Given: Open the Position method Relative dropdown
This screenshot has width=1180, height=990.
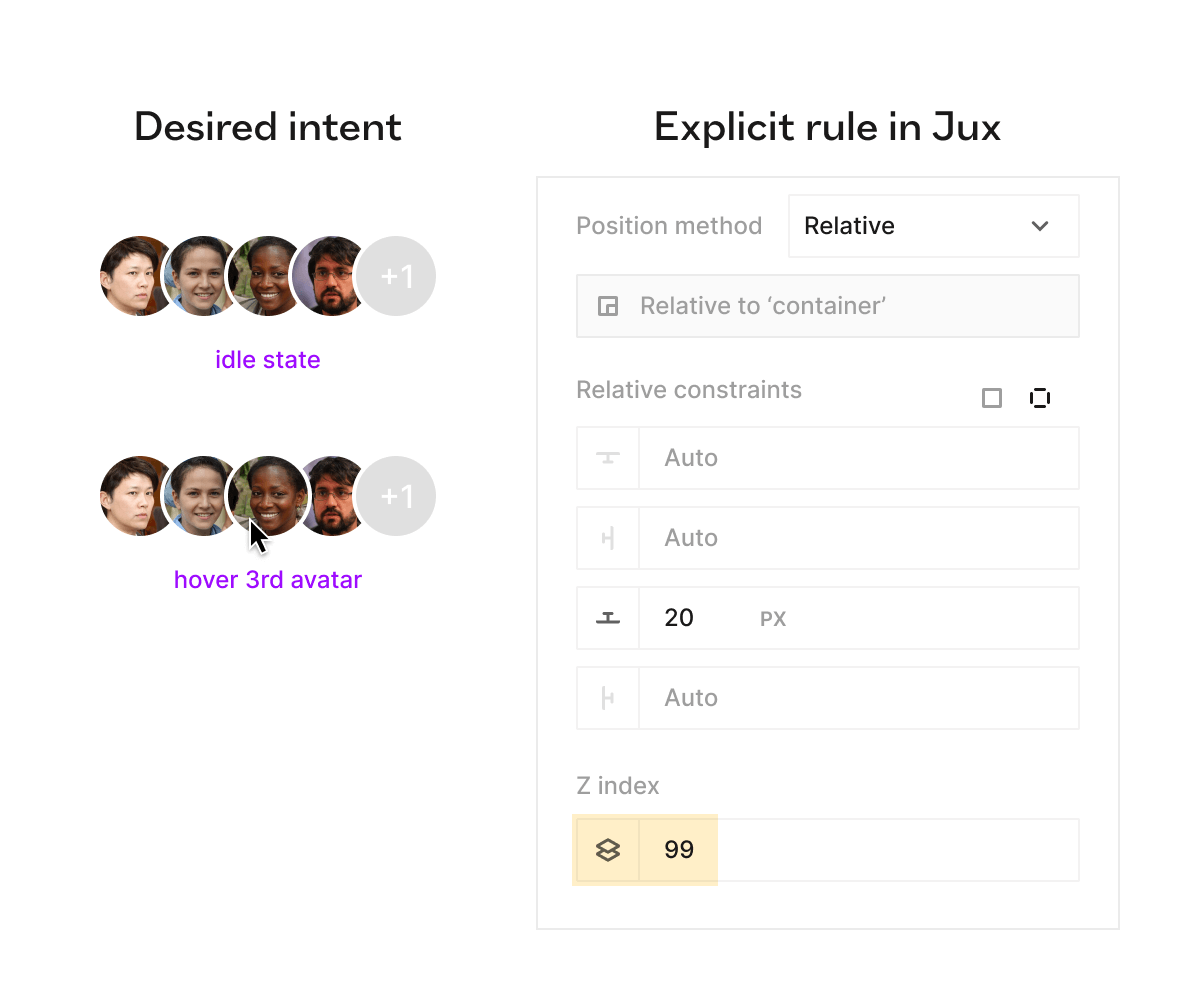Looking at the screenshot, I should 933,226.
